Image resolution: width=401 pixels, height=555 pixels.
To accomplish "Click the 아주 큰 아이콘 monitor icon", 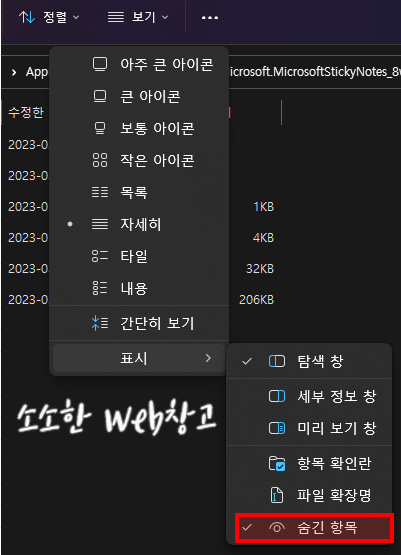I will 100,64.
